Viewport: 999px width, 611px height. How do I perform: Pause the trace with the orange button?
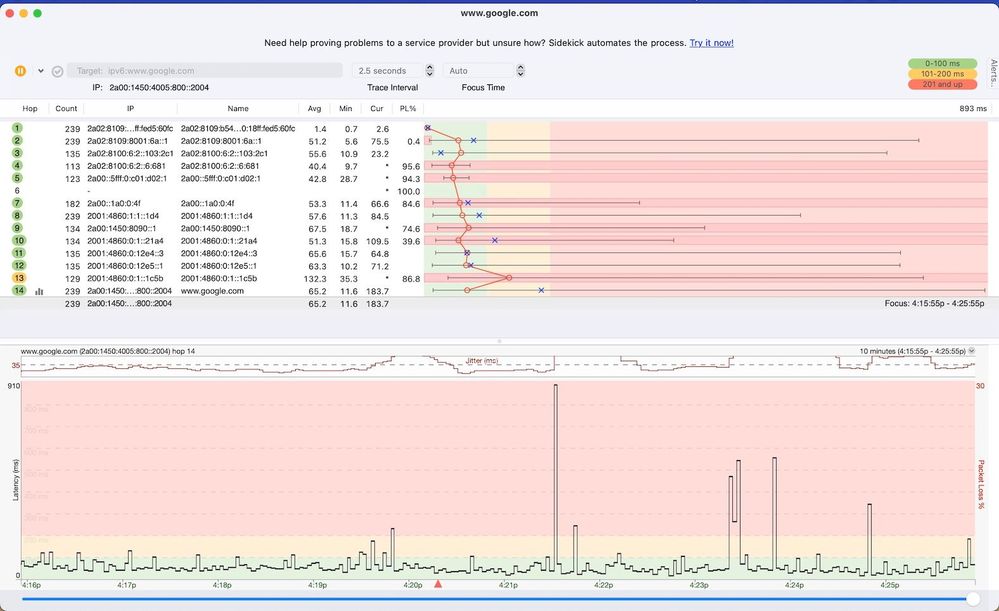(20, 71)
